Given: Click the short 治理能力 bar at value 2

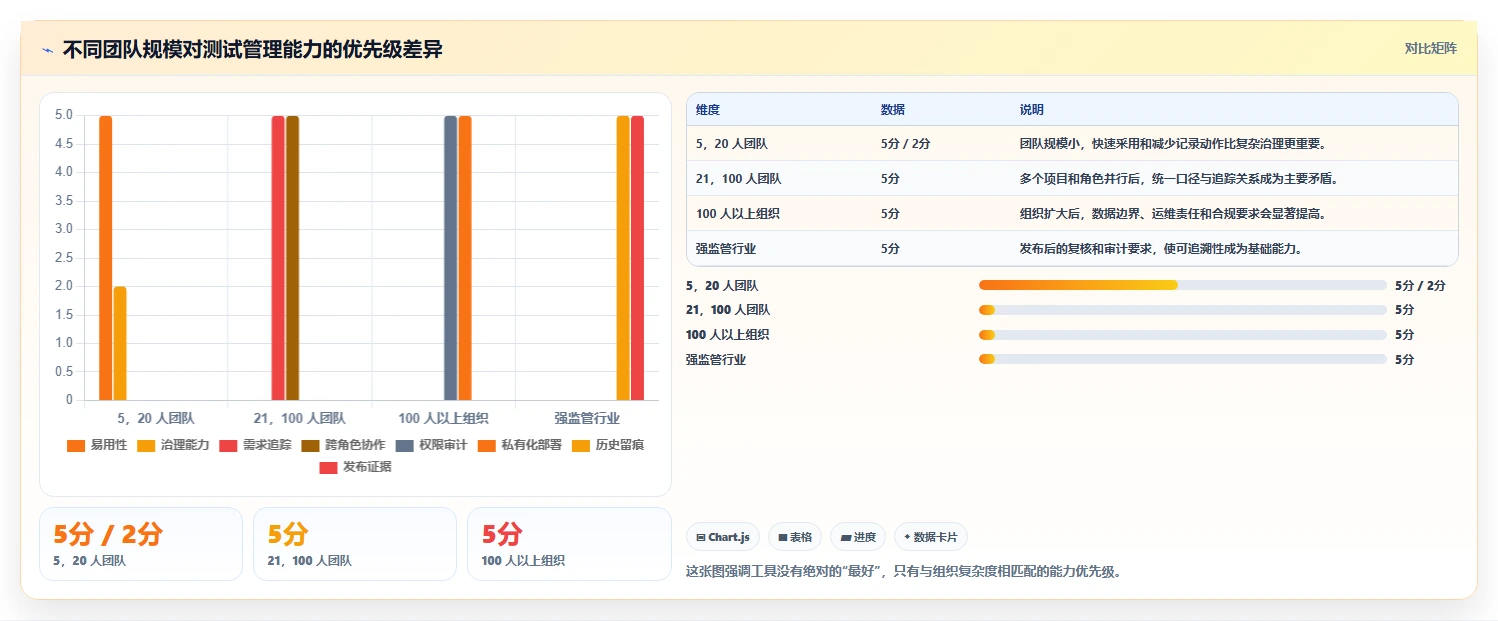Looking at the screenshot, I should coord(120,343).
